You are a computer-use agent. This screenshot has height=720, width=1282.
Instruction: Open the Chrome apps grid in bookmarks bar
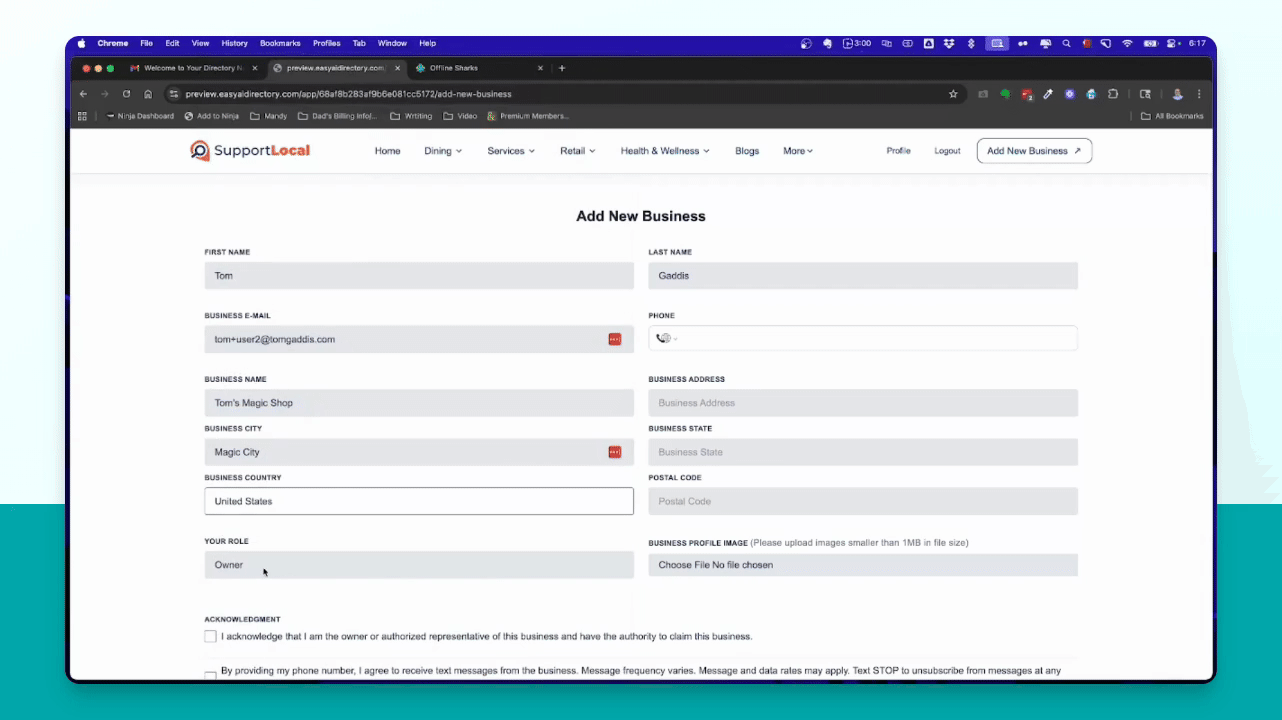coord(83,116)
